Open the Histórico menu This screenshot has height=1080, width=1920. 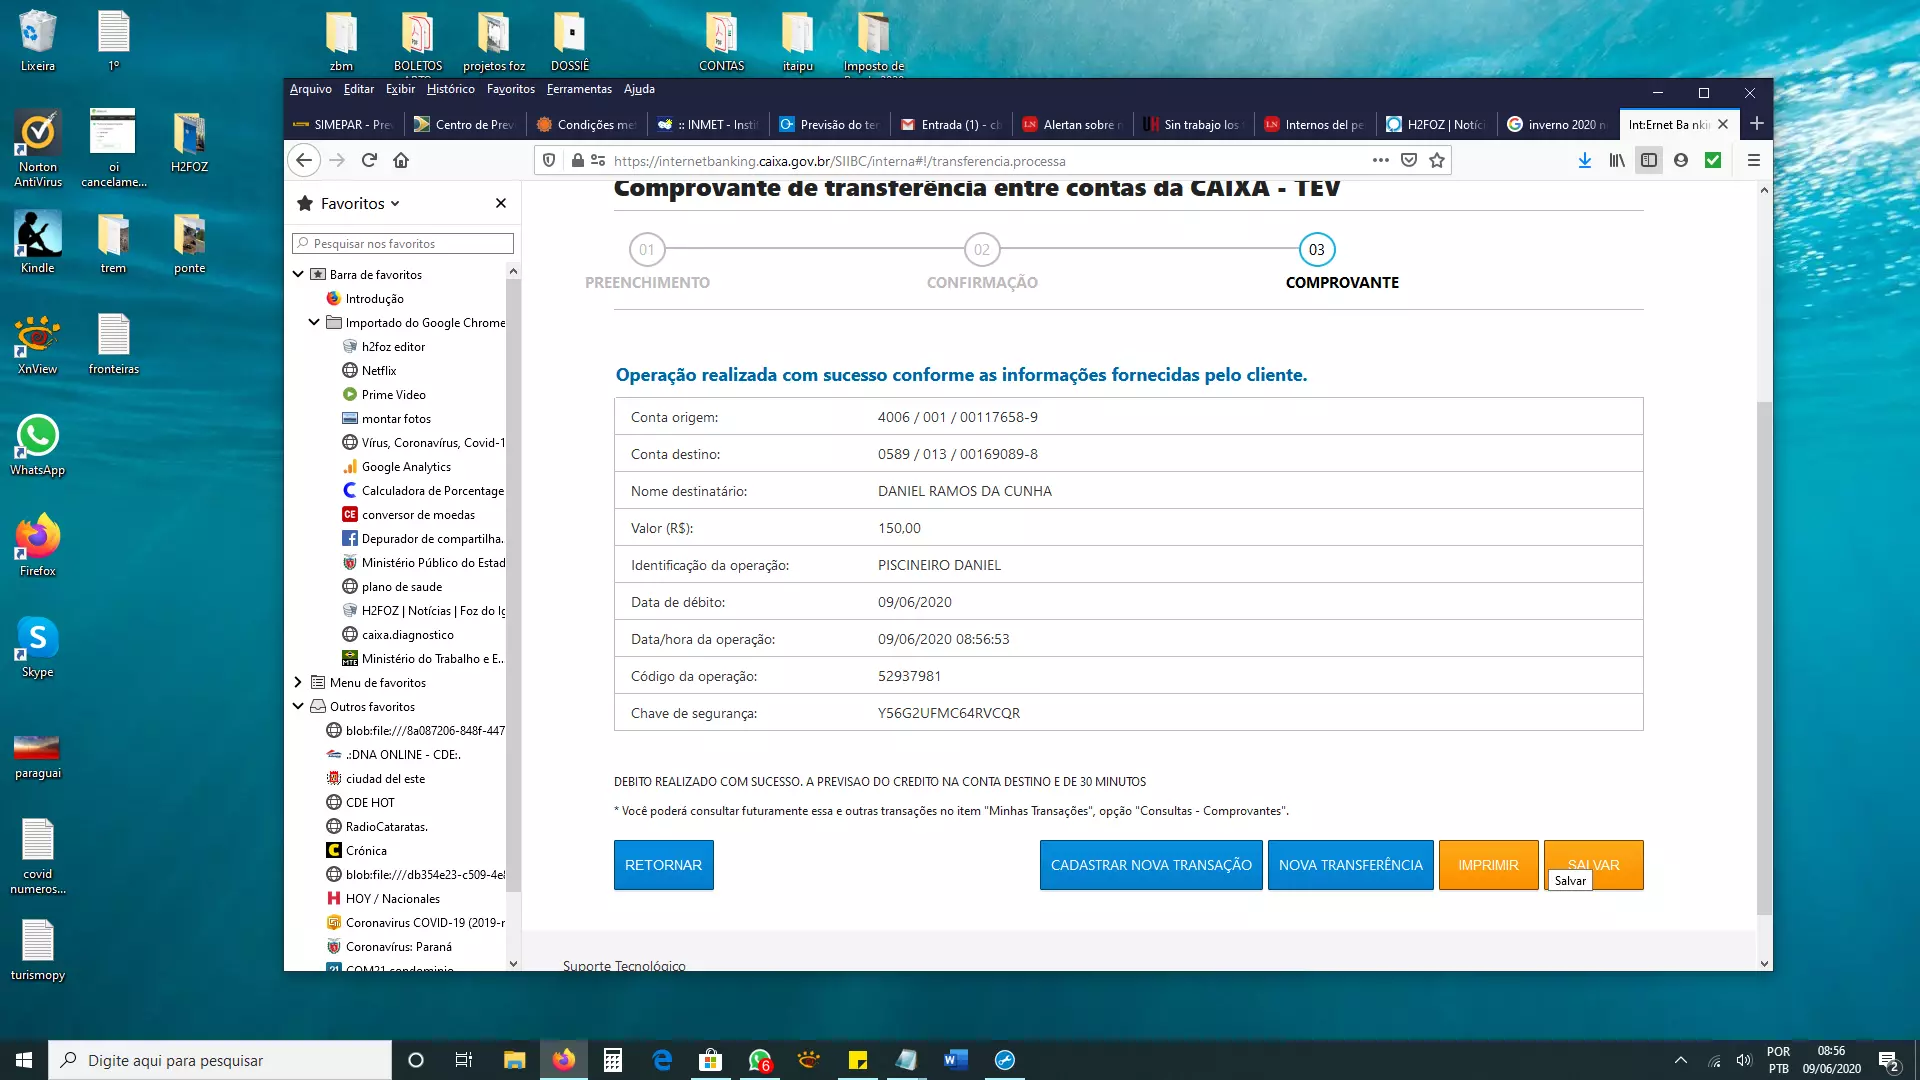(x=450, y=89)
